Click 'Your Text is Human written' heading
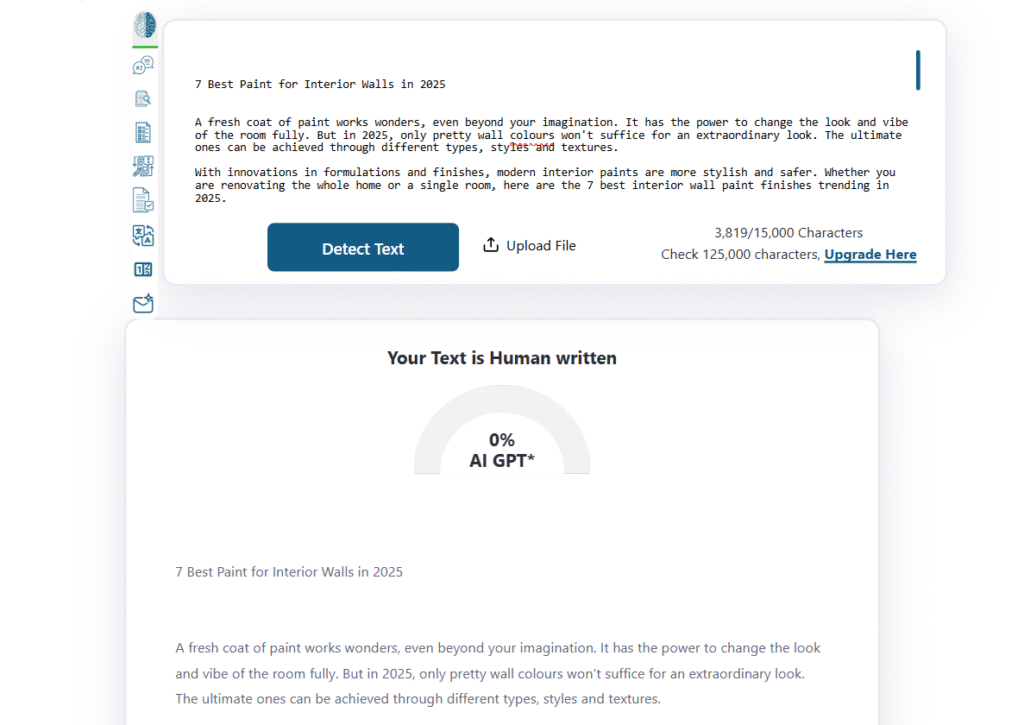 point(502,358)
